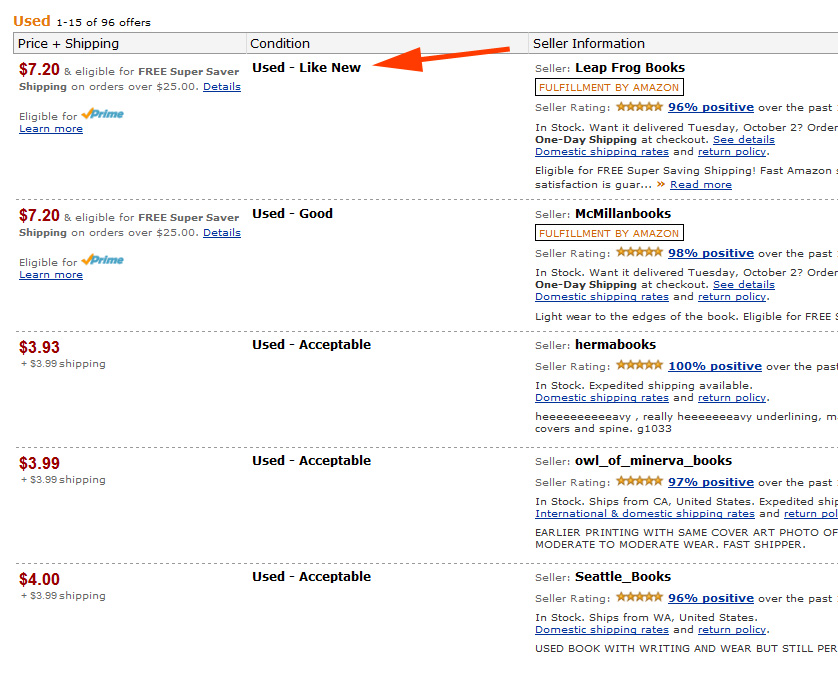Screen dimensions: 838x674
Task: Open Domestic shipping rates for Seattle_Books
Action: click(602, 630)
